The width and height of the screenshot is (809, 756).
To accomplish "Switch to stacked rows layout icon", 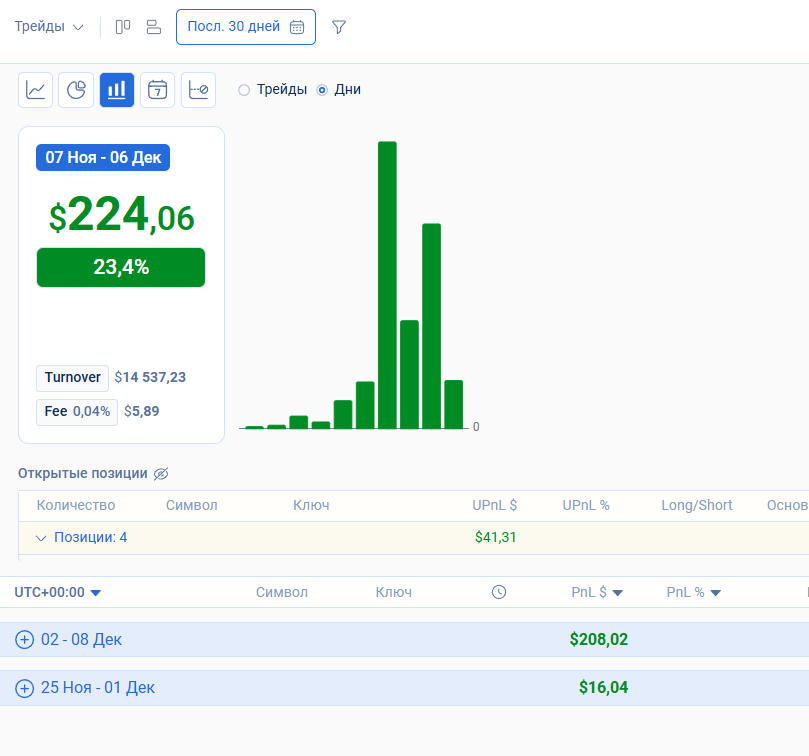I will point(154,27).
